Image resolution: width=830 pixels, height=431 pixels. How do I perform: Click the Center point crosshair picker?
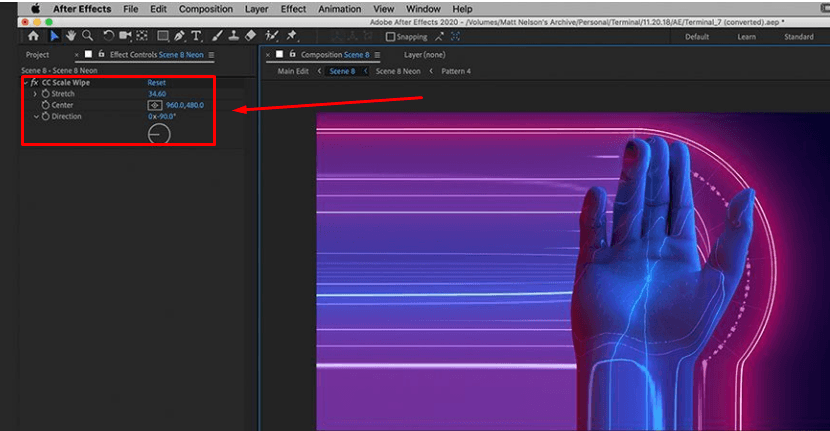155,105
